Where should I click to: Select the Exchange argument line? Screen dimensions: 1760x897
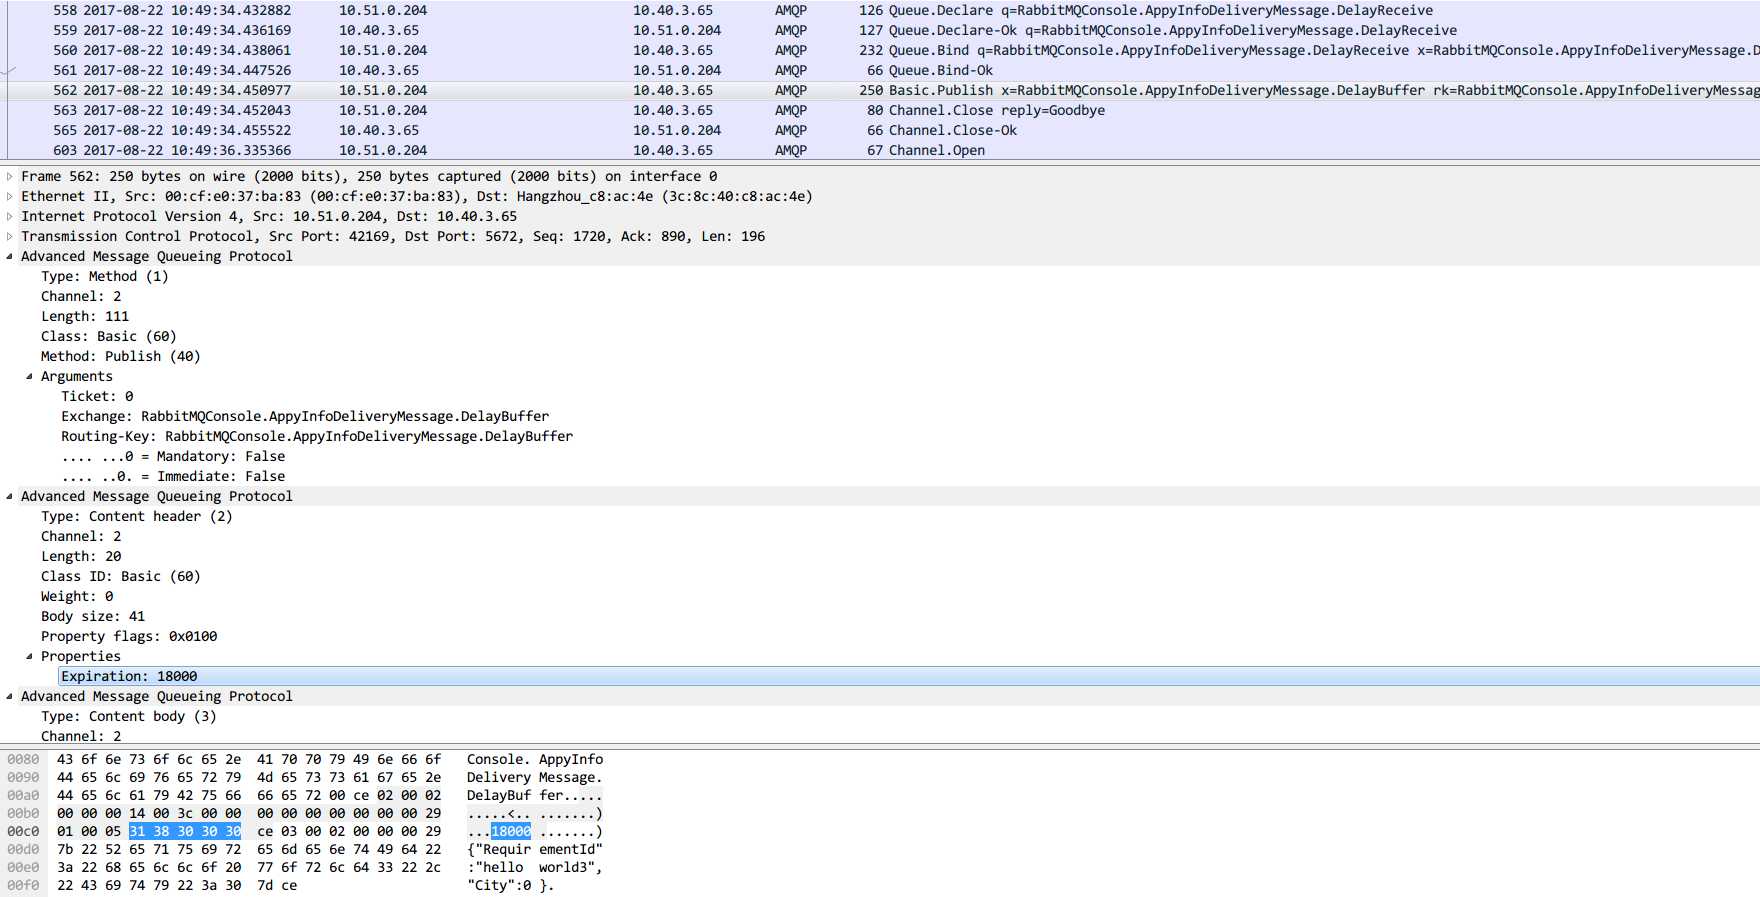click(305, 416)
